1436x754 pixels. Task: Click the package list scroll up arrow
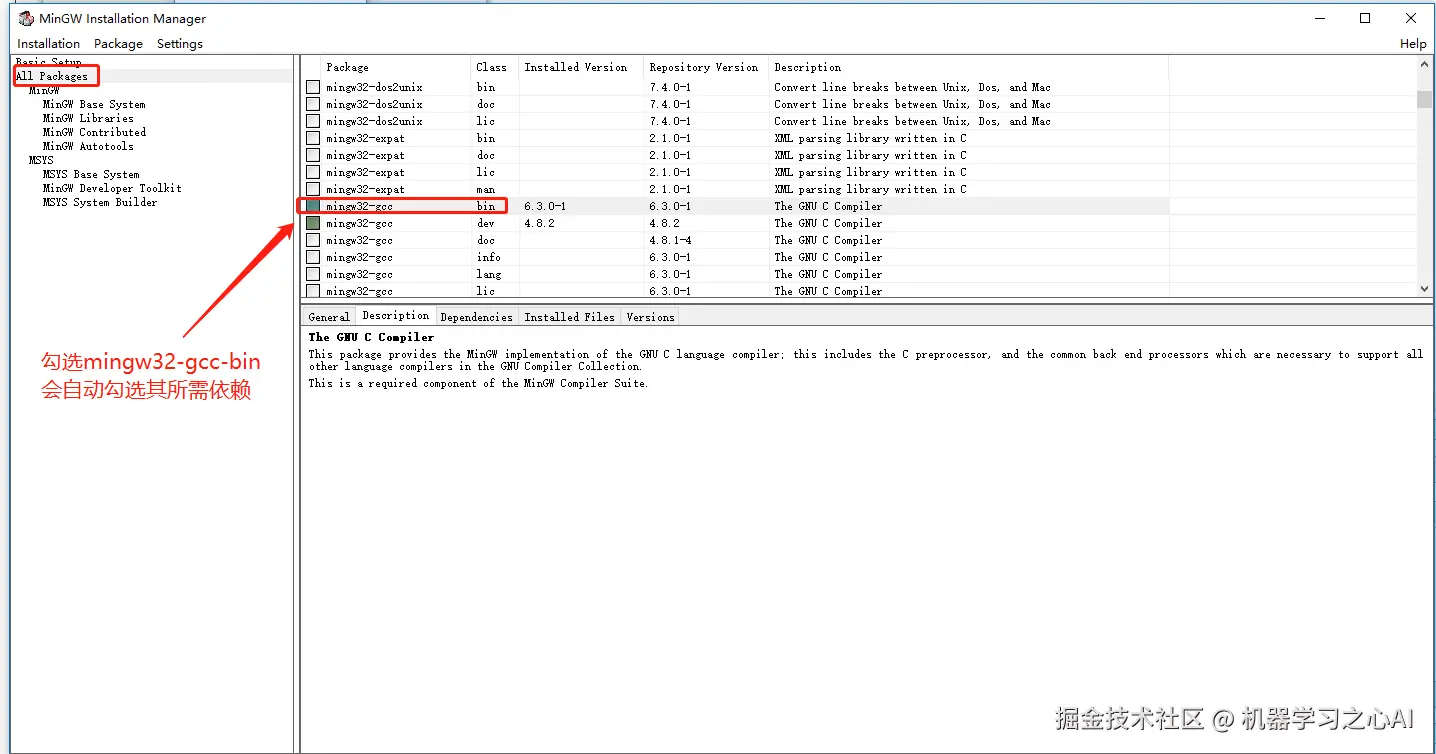pyautogui.click(x=1425, y=65)
